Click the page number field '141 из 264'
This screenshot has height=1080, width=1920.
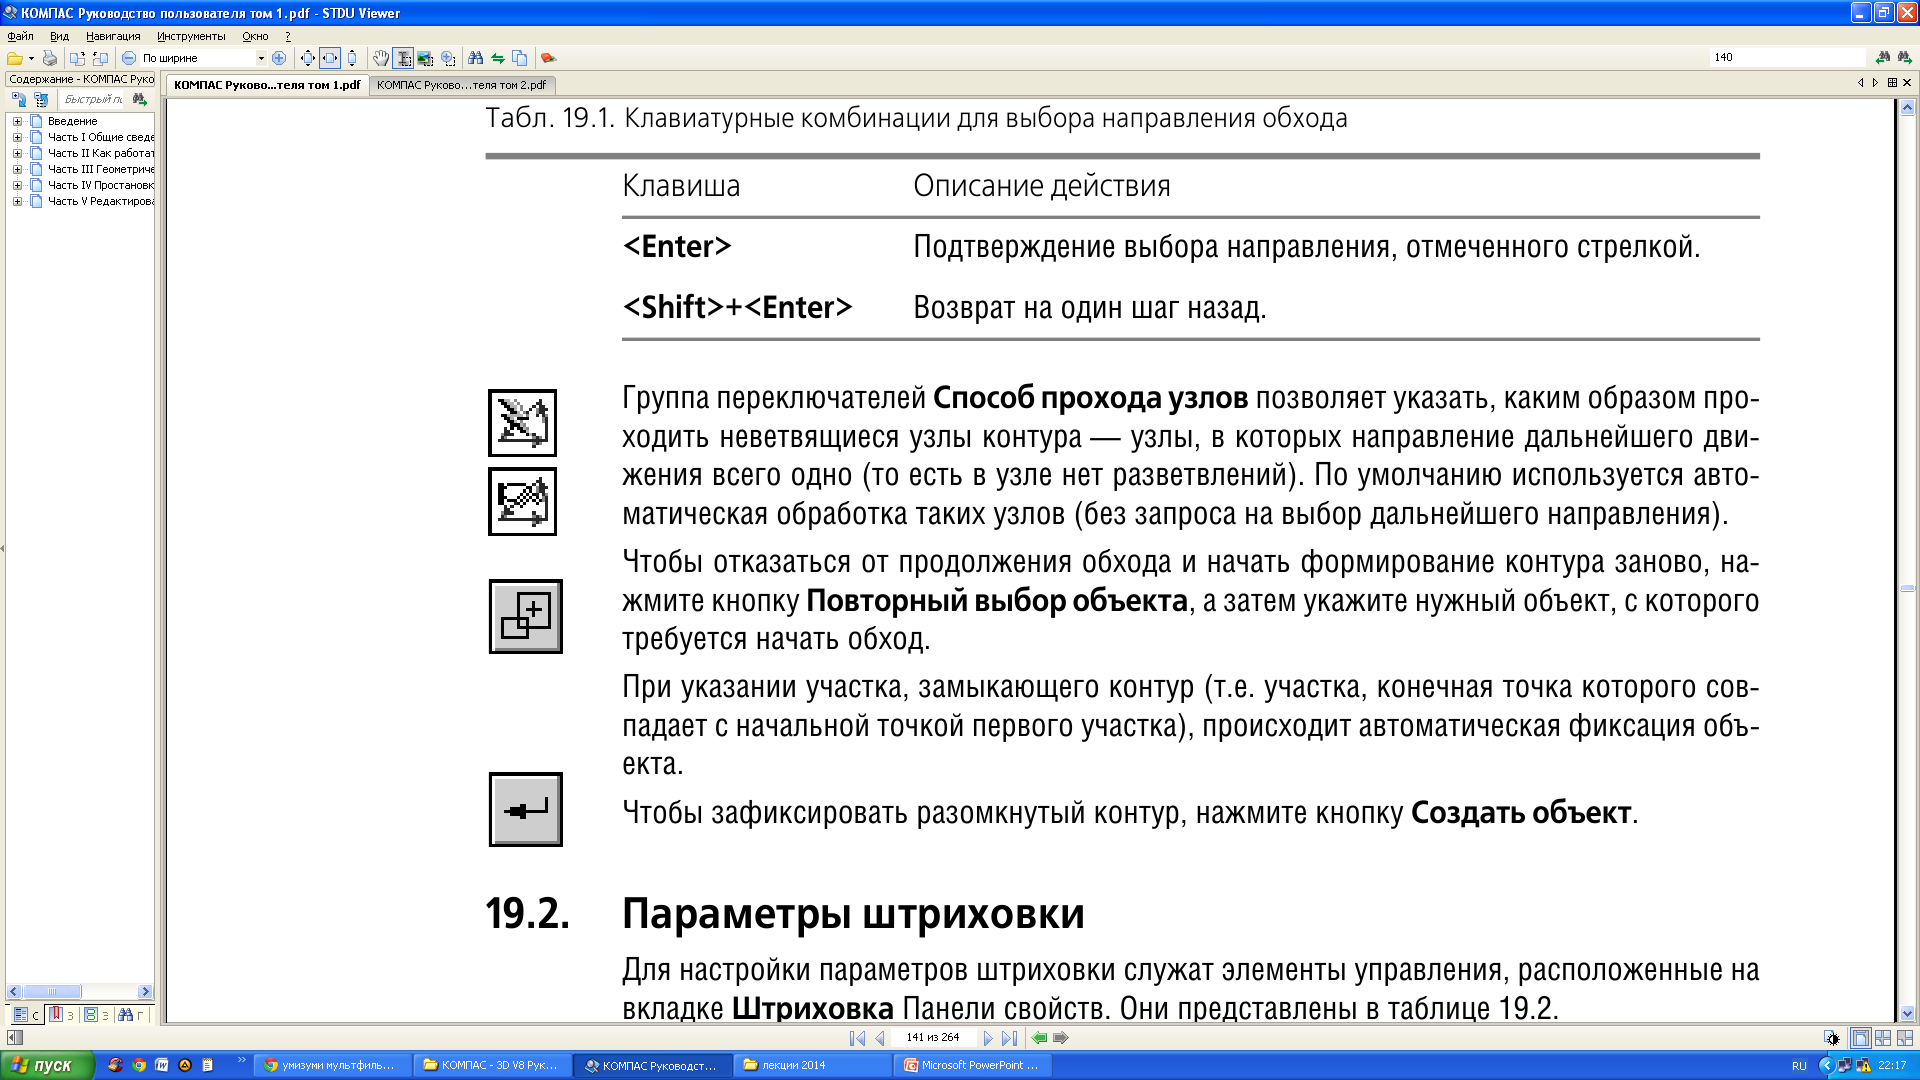tap(933, 1038)
